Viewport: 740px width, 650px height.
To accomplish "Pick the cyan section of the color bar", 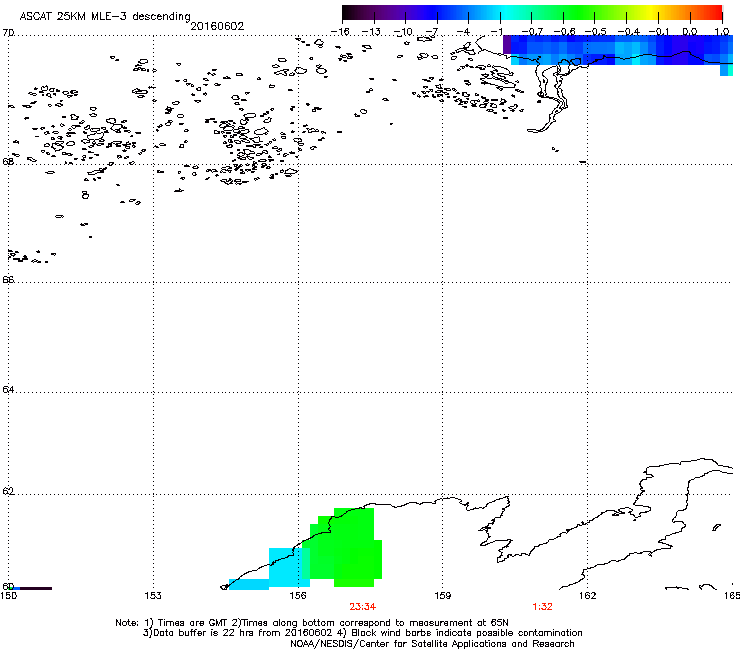I will pyautogui.click(x=505, y=13).
